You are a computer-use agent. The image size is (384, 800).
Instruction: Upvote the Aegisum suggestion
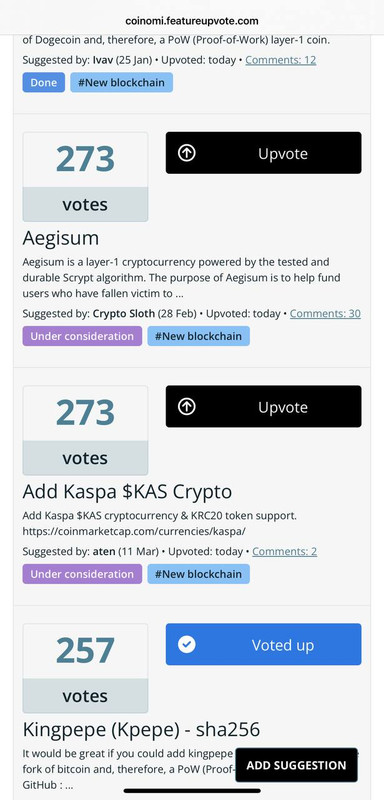click(263, 153)
